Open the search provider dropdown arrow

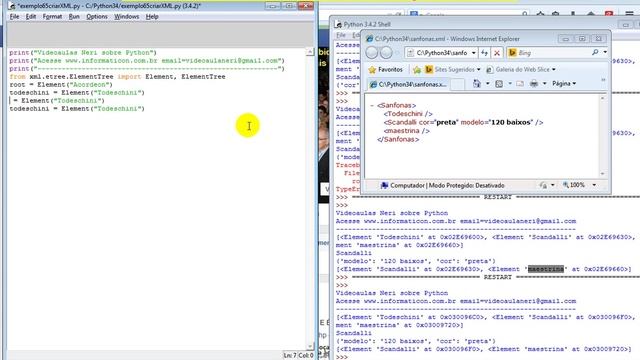[605, 52]
